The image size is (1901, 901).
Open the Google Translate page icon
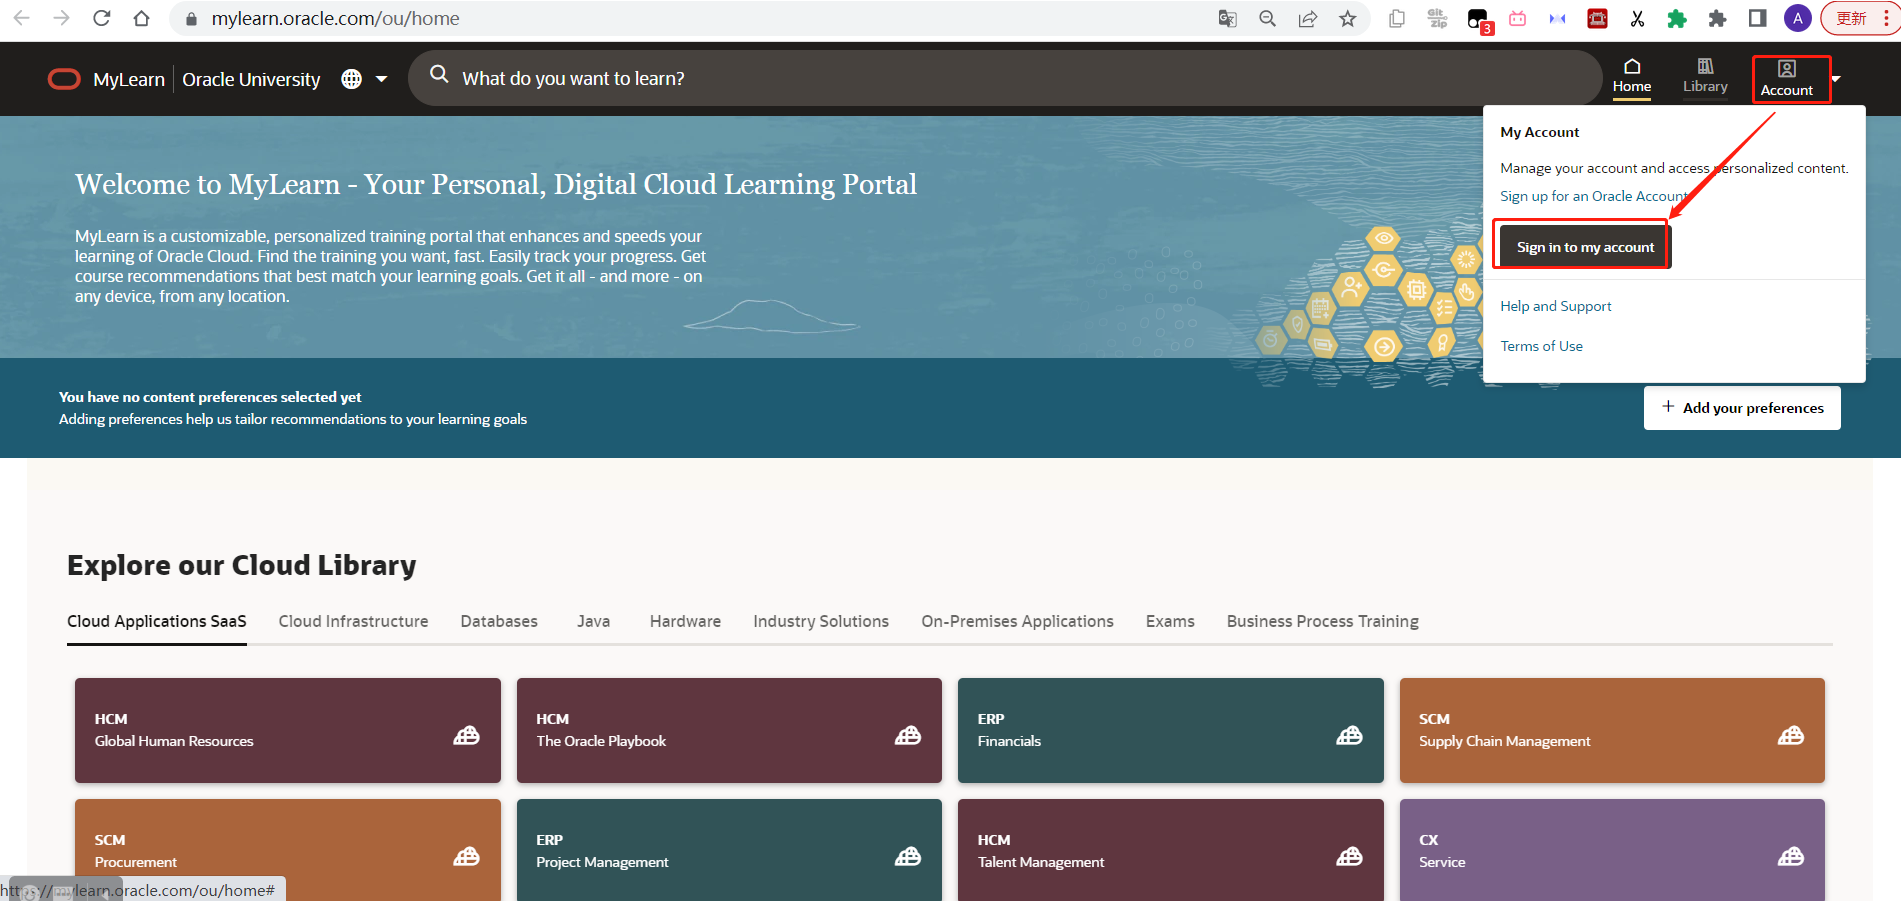(x=1228, y=18)
